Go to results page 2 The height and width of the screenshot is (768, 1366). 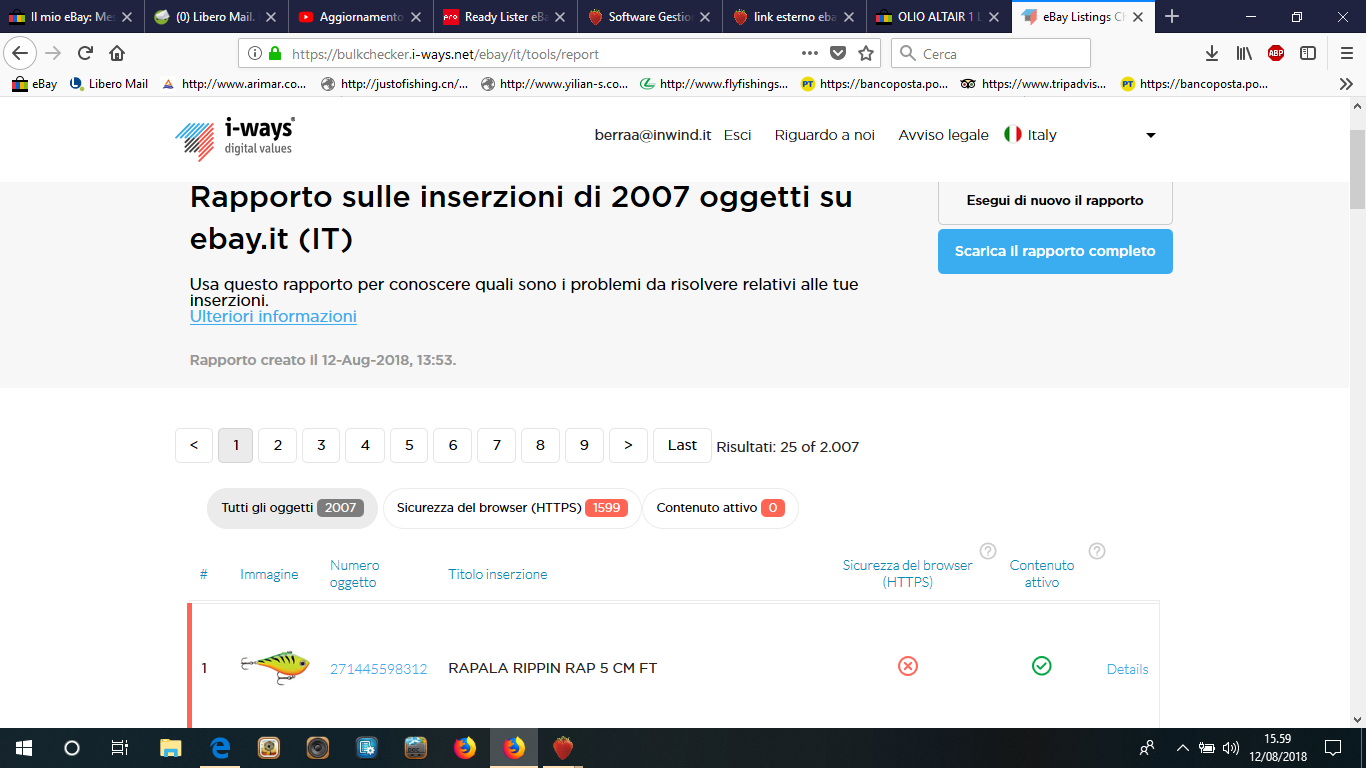coord(278,445)
